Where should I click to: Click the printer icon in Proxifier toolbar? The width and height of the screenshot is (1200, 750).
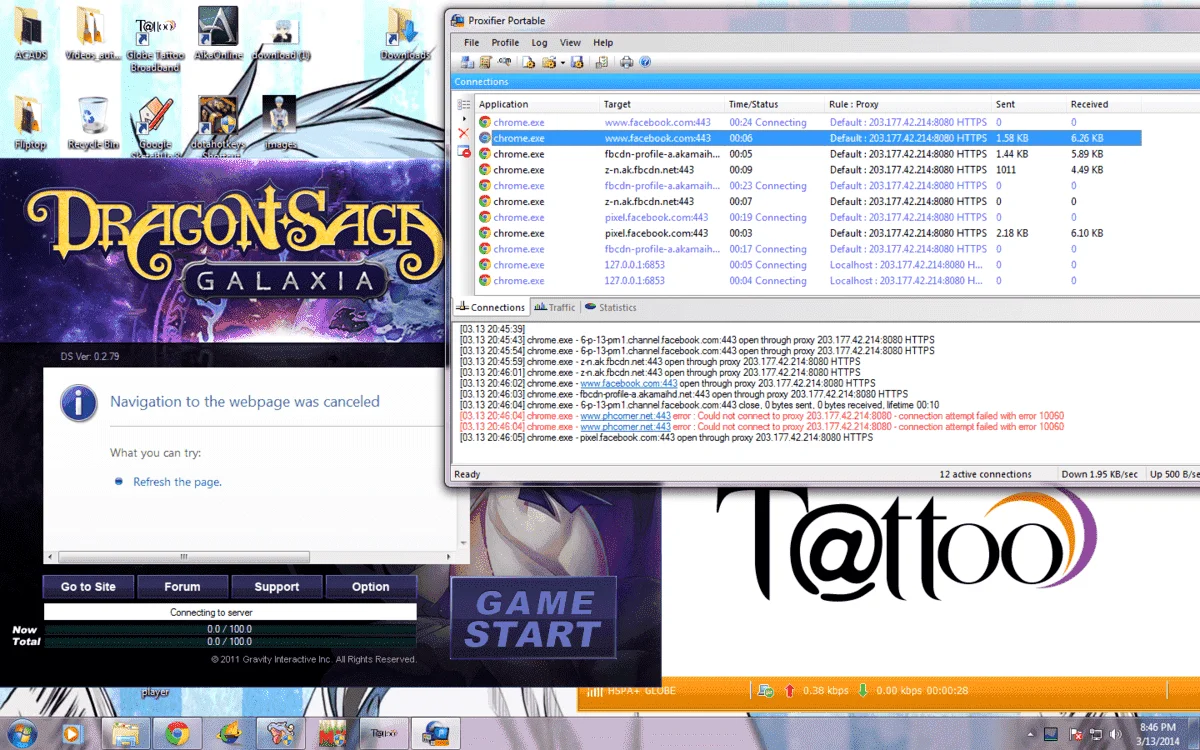click(x=627, y=62)
